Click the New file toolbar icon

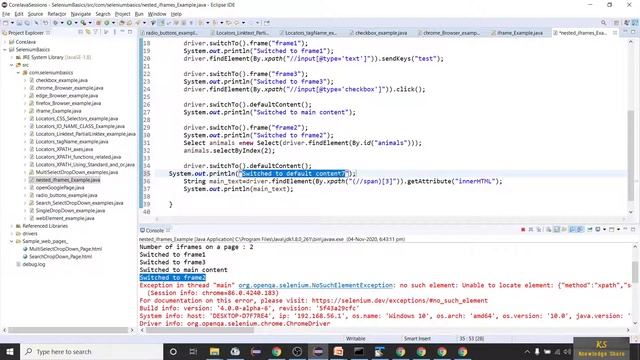coord(5,23)
